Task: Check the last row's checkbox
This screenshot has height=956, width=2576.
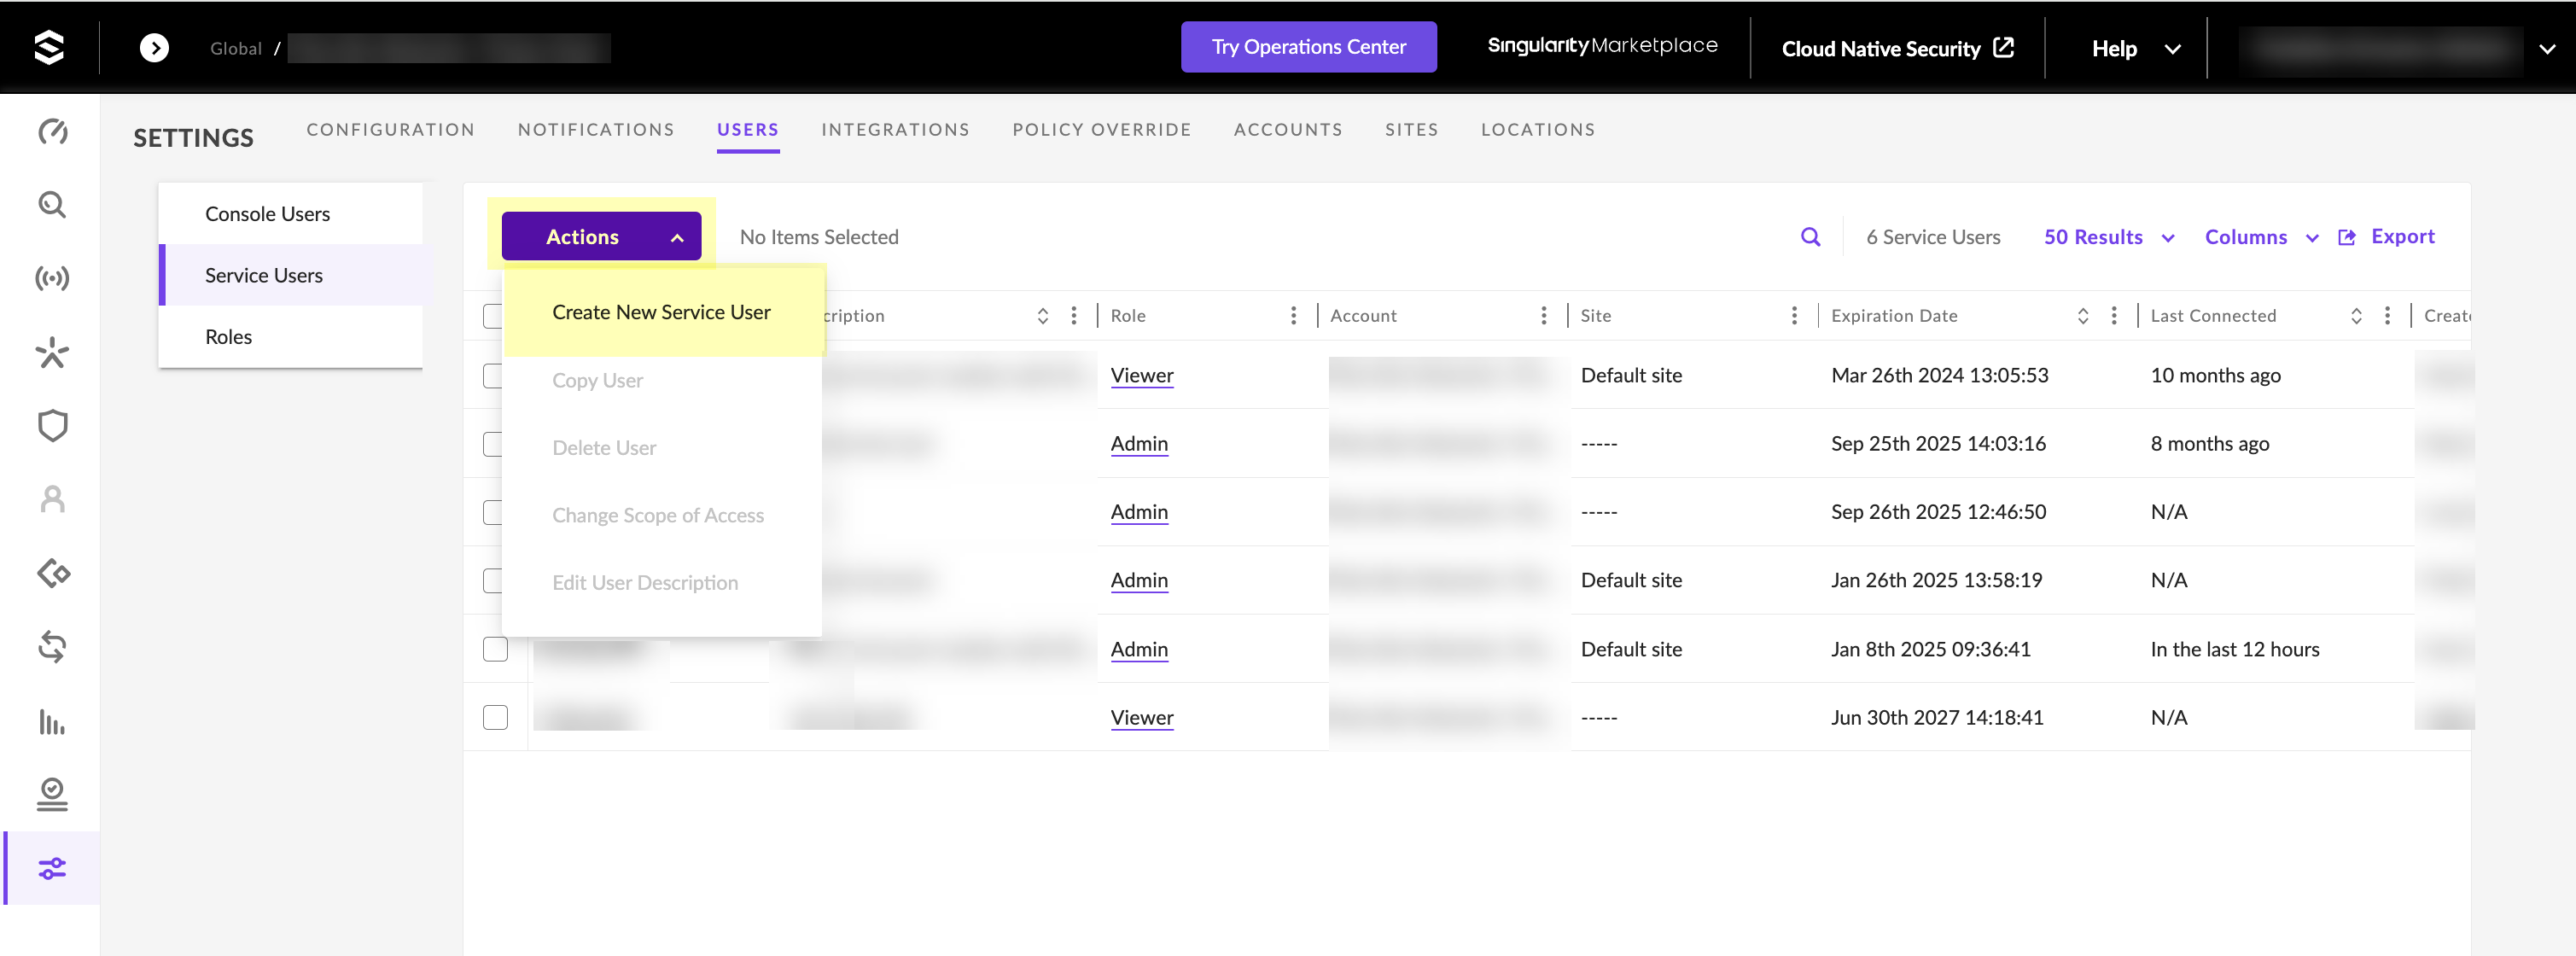Action: [x=495, y=717]
